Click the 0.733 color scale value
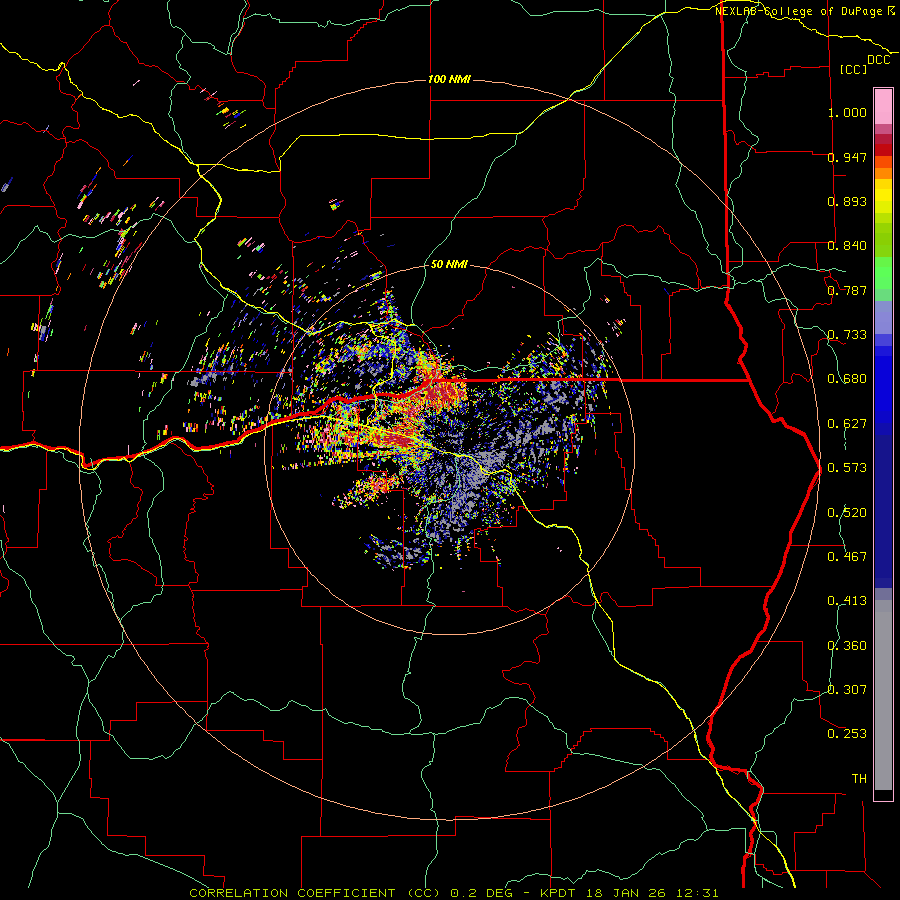This screenshot has width=900, height=900. pos(847,335)
